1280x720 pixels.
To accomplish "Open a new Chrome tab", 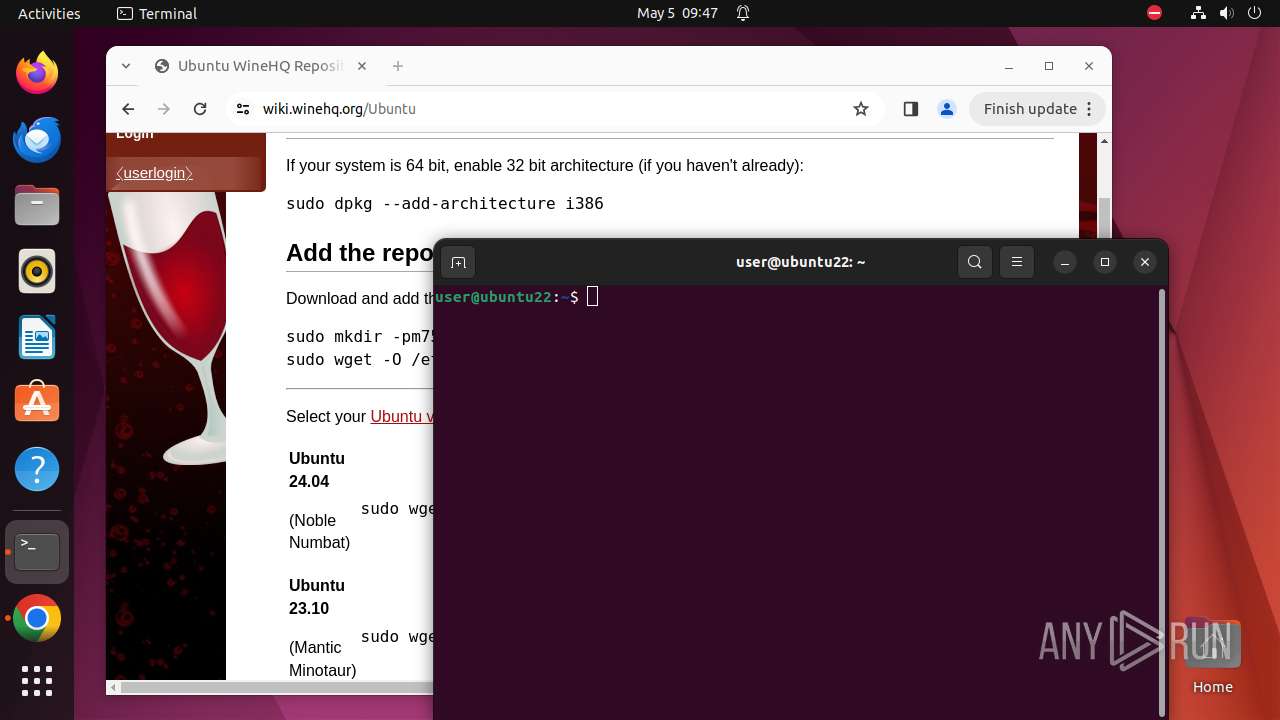I will [398, 66].
